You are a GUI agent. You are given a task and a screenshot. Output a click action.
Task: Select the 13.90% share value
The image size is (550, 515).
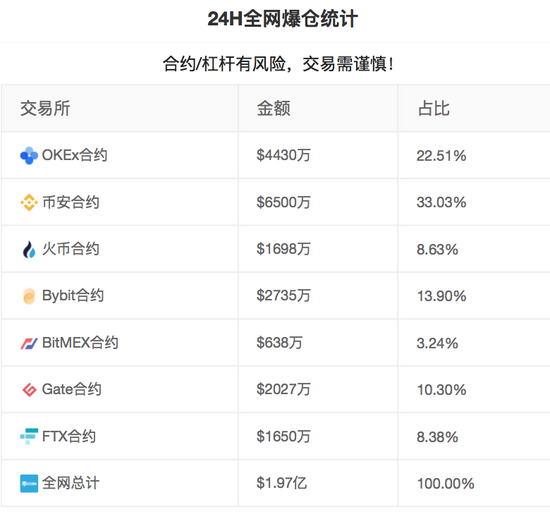pos(441,296)
